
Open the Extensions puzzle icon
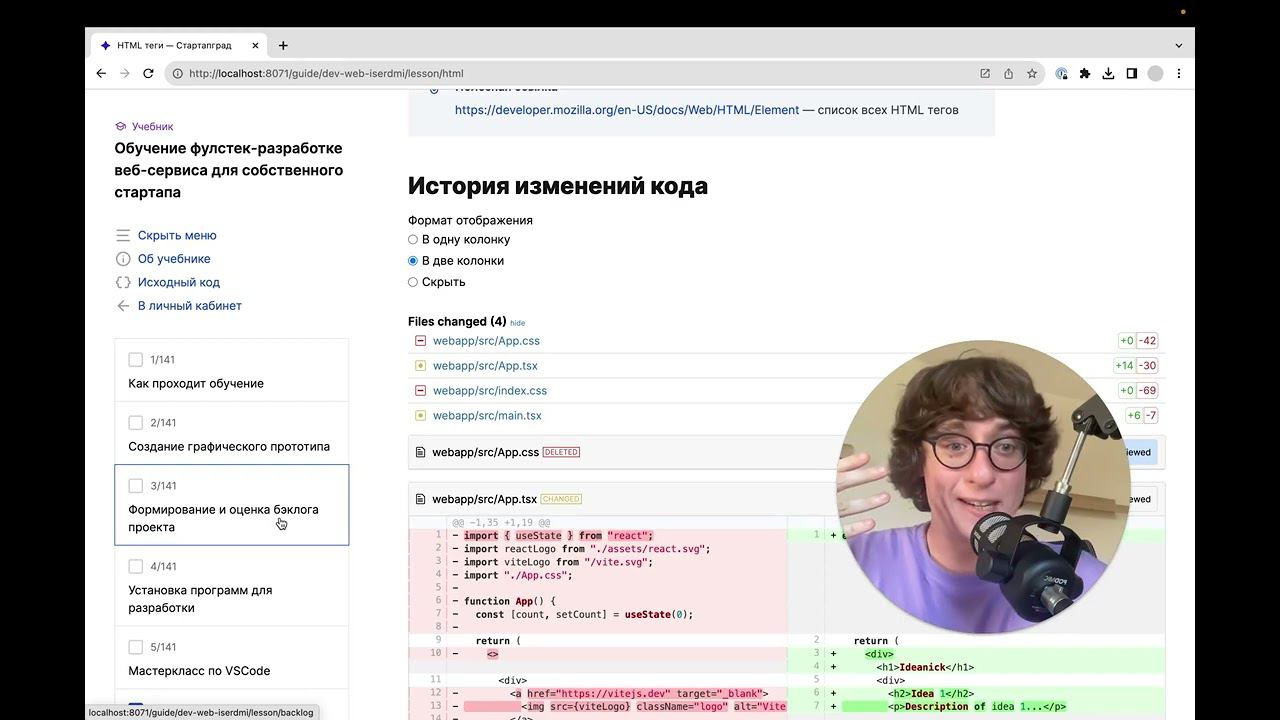click(x=1085, y=73)
